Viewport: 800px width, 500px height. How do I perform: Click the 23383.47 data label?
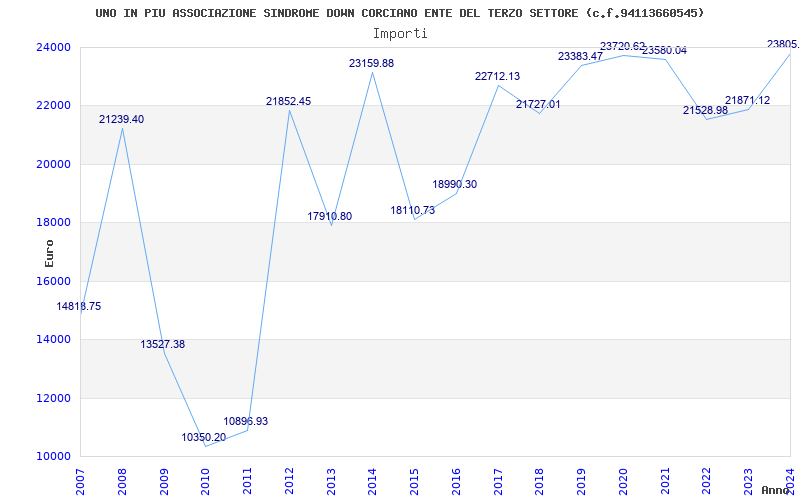[580, 57]
